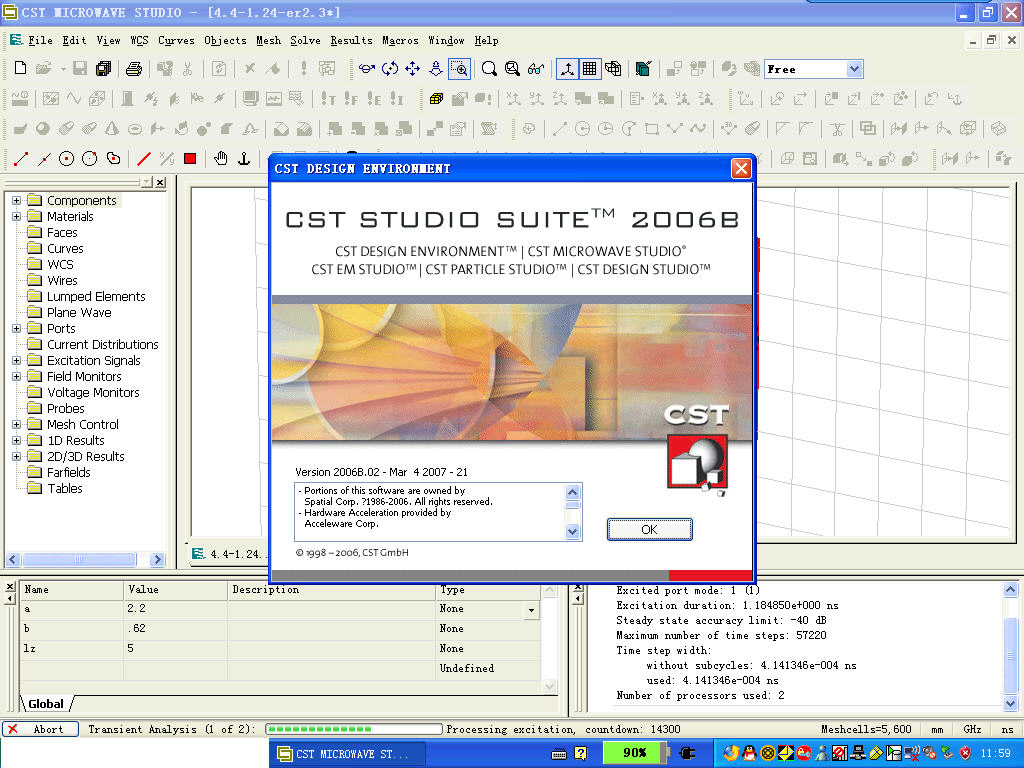The height and width of the screenshot is (768, 1024).
Task: Pick the edge midpoint pick tool
Action: point(44,159)
